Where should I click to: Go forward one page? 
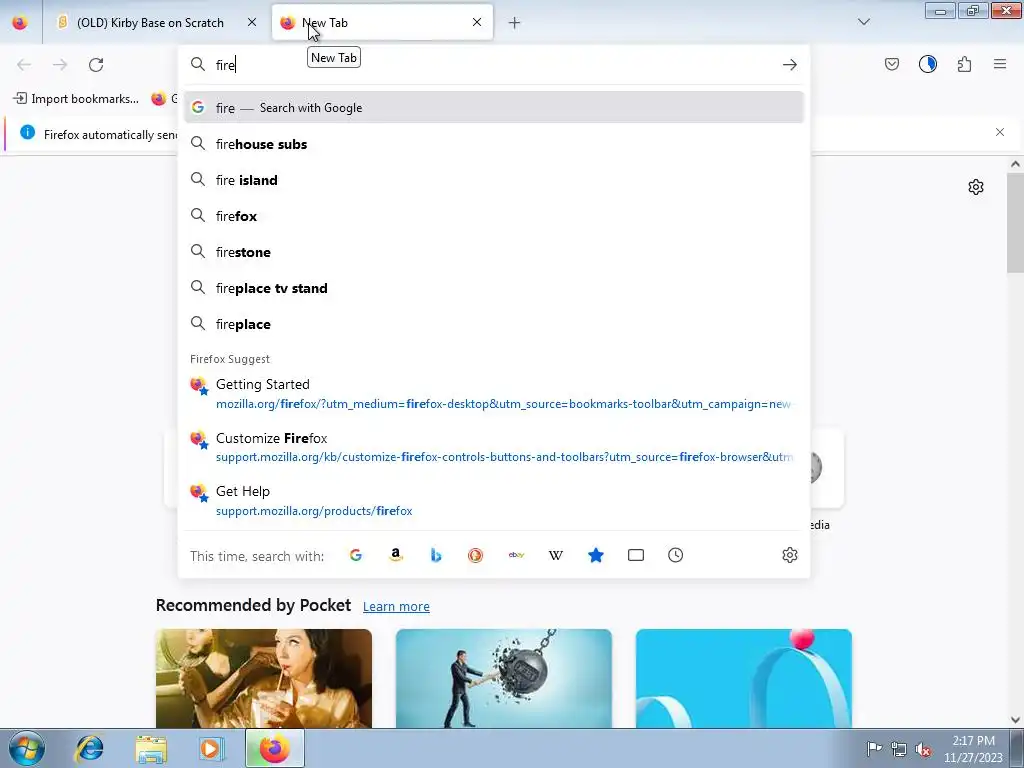60,65
